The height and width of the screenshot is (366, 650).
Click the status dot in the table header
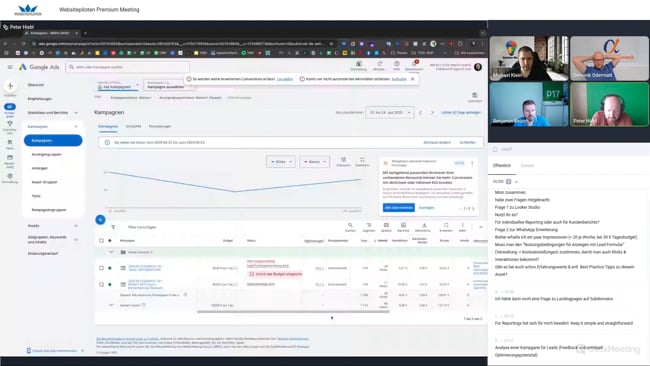(110, 240)
